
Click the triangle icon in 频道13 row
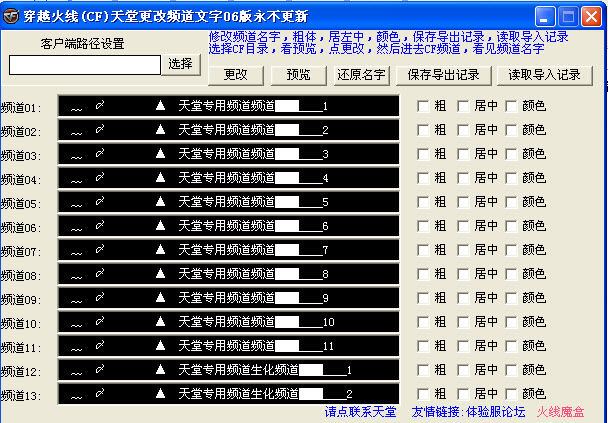point(161,394)
